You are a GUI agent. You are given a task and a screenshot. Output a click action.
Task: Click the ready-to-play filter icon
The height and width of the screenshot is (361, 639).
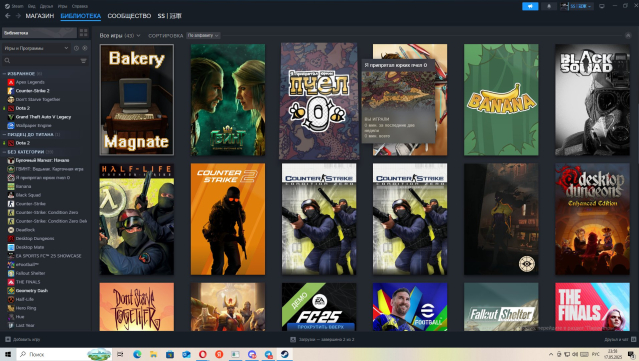tap(85, 48)
